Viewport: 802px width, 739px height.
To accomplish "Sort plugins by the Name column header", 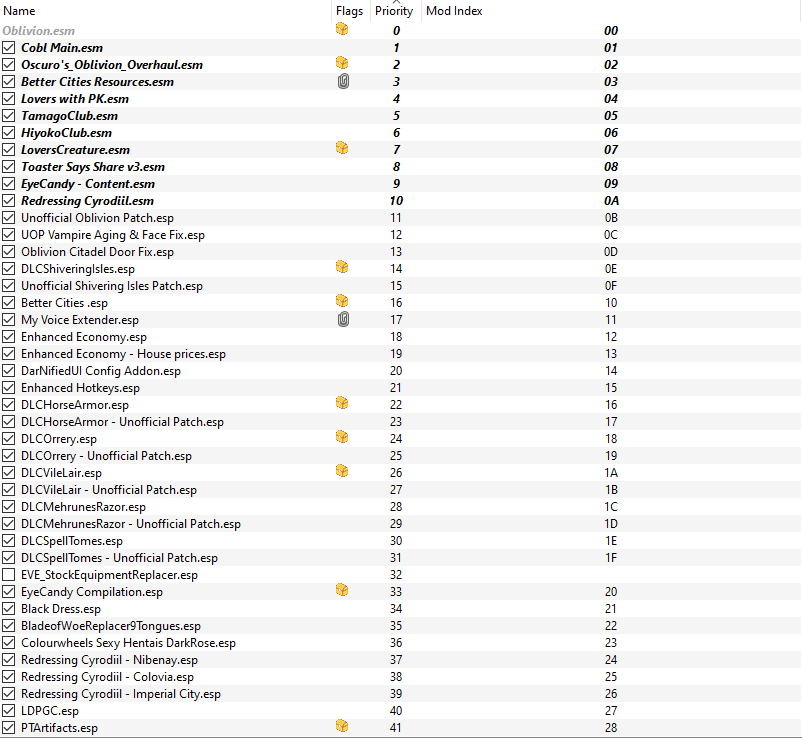I will point(166,11).
